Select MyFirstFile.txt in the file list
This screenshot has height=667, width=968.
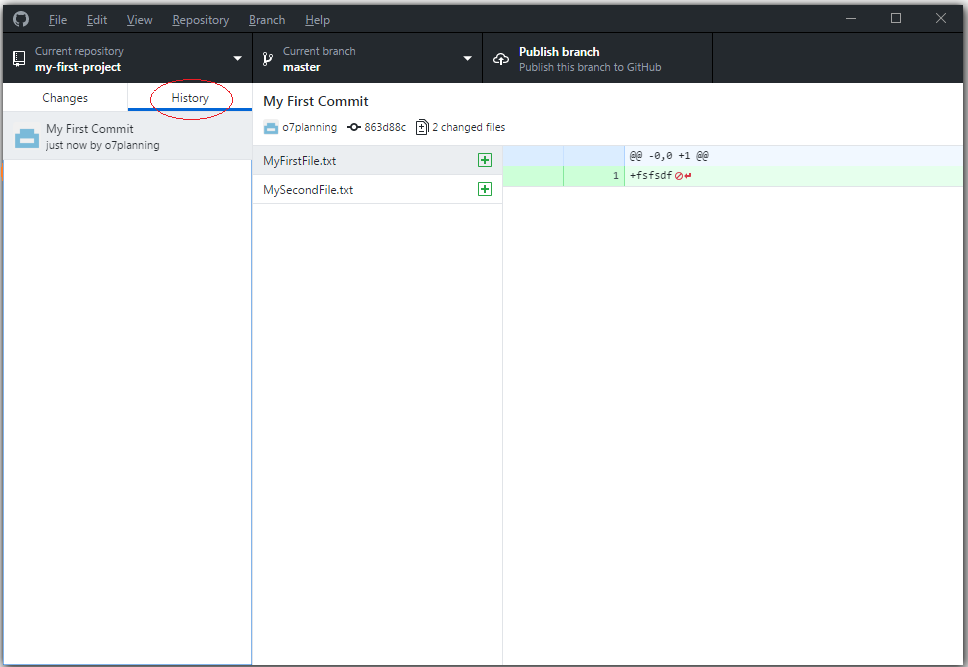[x=377, y=161]
